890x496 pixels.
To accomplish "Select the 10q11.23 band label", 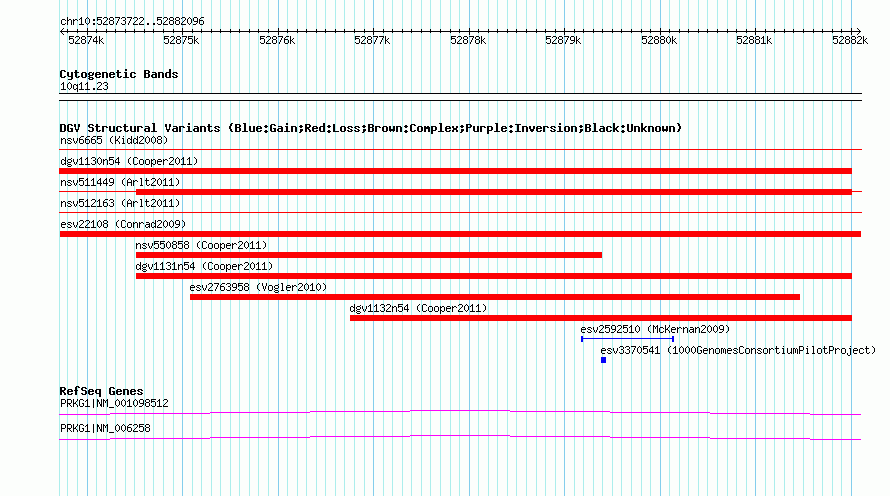I will pyautogui.click(x=84, y=87).
